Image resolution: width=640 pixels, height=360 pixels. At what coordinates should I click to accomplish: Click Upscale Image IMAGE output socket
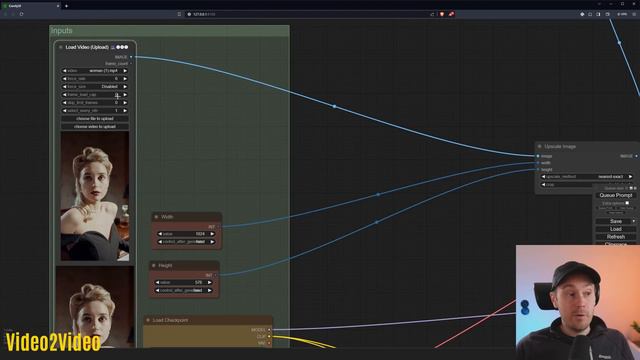636,156
